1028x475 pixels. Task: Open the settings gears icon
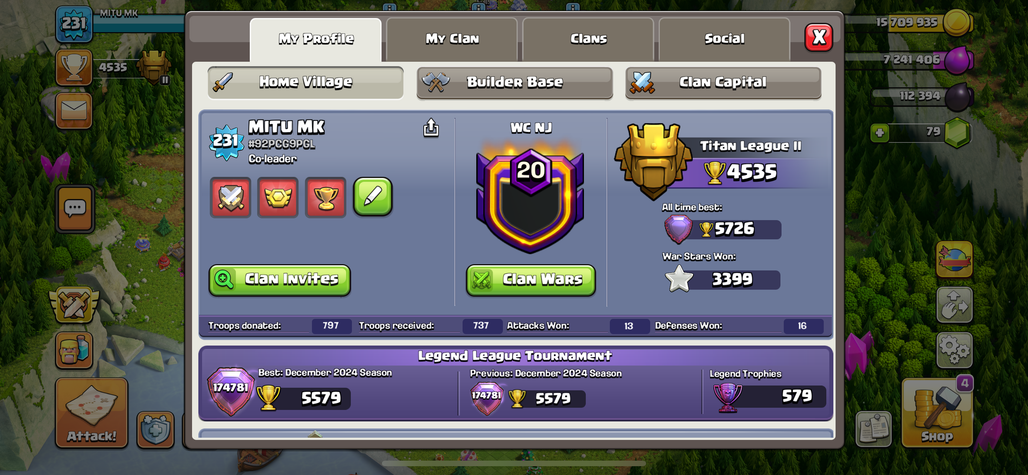click(954, 351)
